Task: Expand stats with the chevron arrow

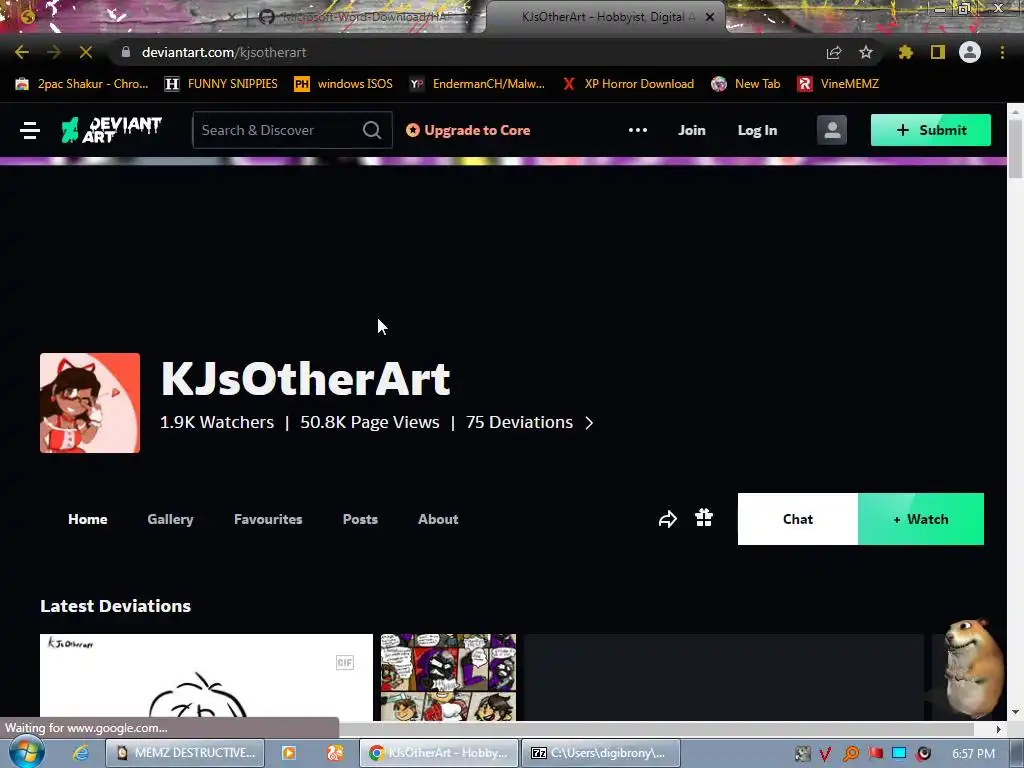Action: click(589, 423)
